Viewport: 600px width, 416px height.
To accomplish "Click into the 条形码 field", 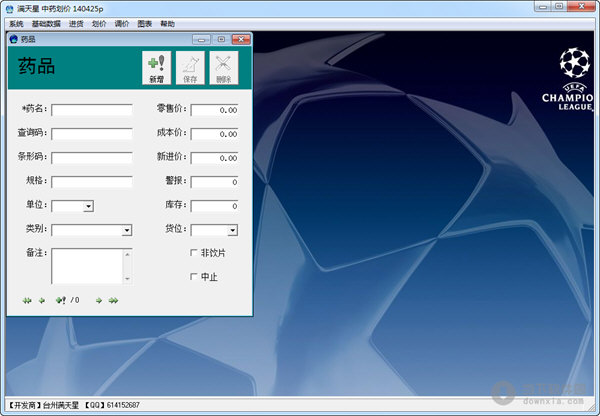I will 92,158.
